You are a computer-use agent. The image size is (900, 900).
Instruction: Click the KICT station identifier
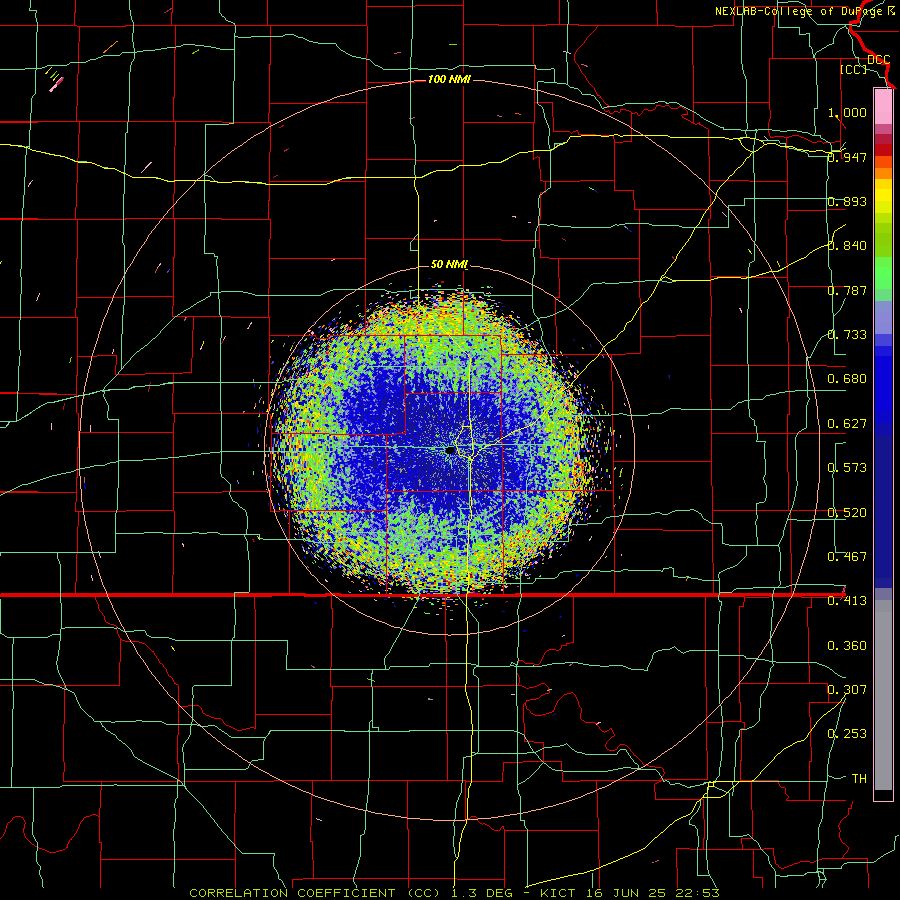tap(556, 893)
